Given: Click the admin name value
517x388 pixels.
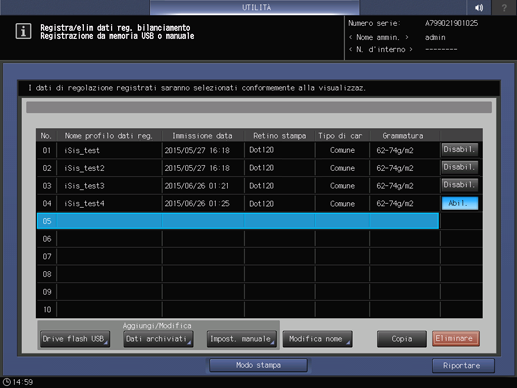Looking at the screenshot, I should 435,37.
